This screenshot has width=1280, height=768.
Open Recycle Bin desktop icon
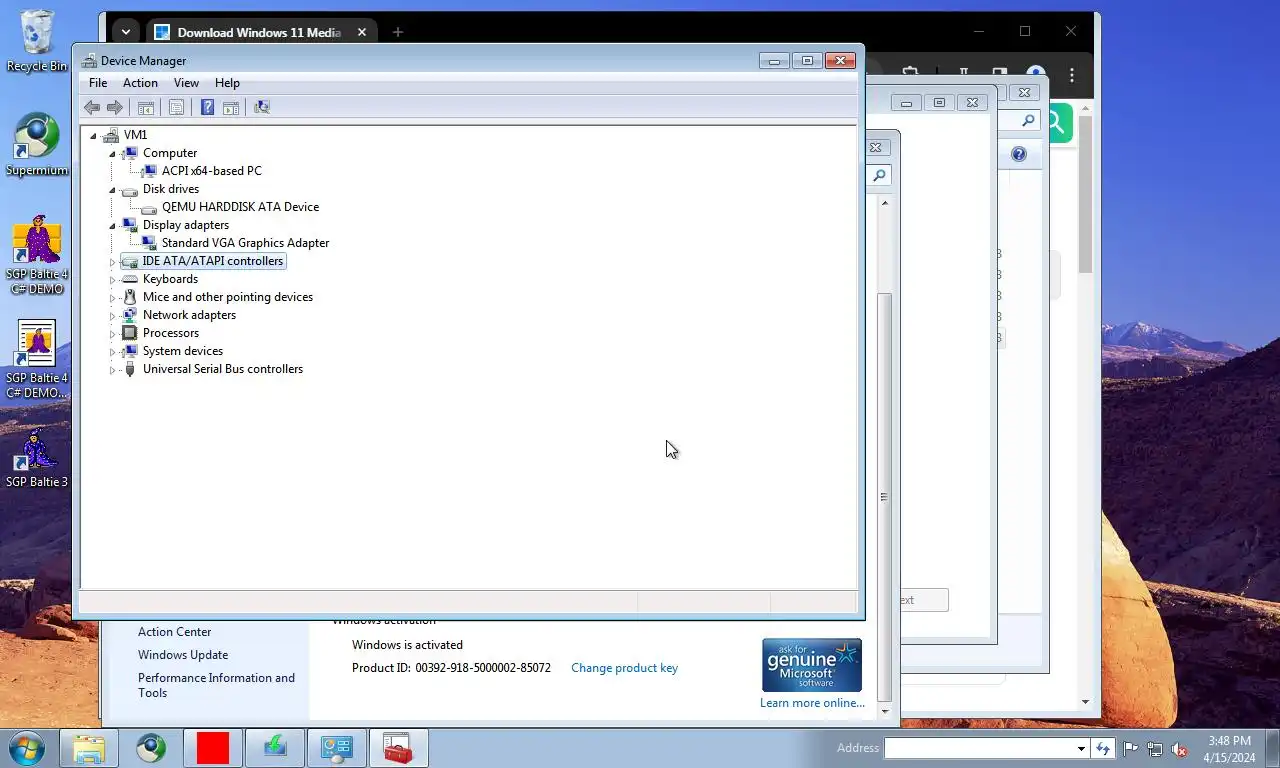[37, 42]
